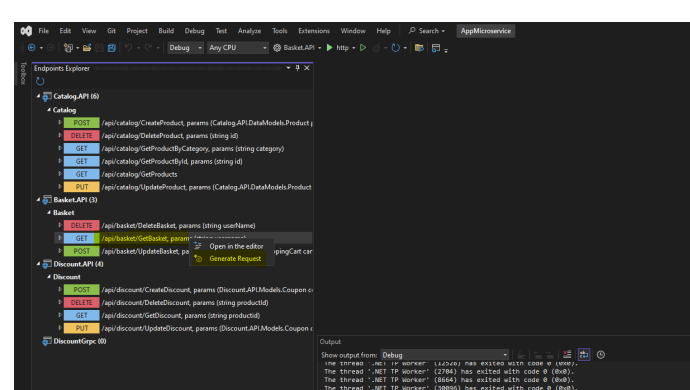Select the /api/discount/GetDiscount endpoint
Image resolution: width=690 pixels, height=390 pixels.
(x=181, y=315)
